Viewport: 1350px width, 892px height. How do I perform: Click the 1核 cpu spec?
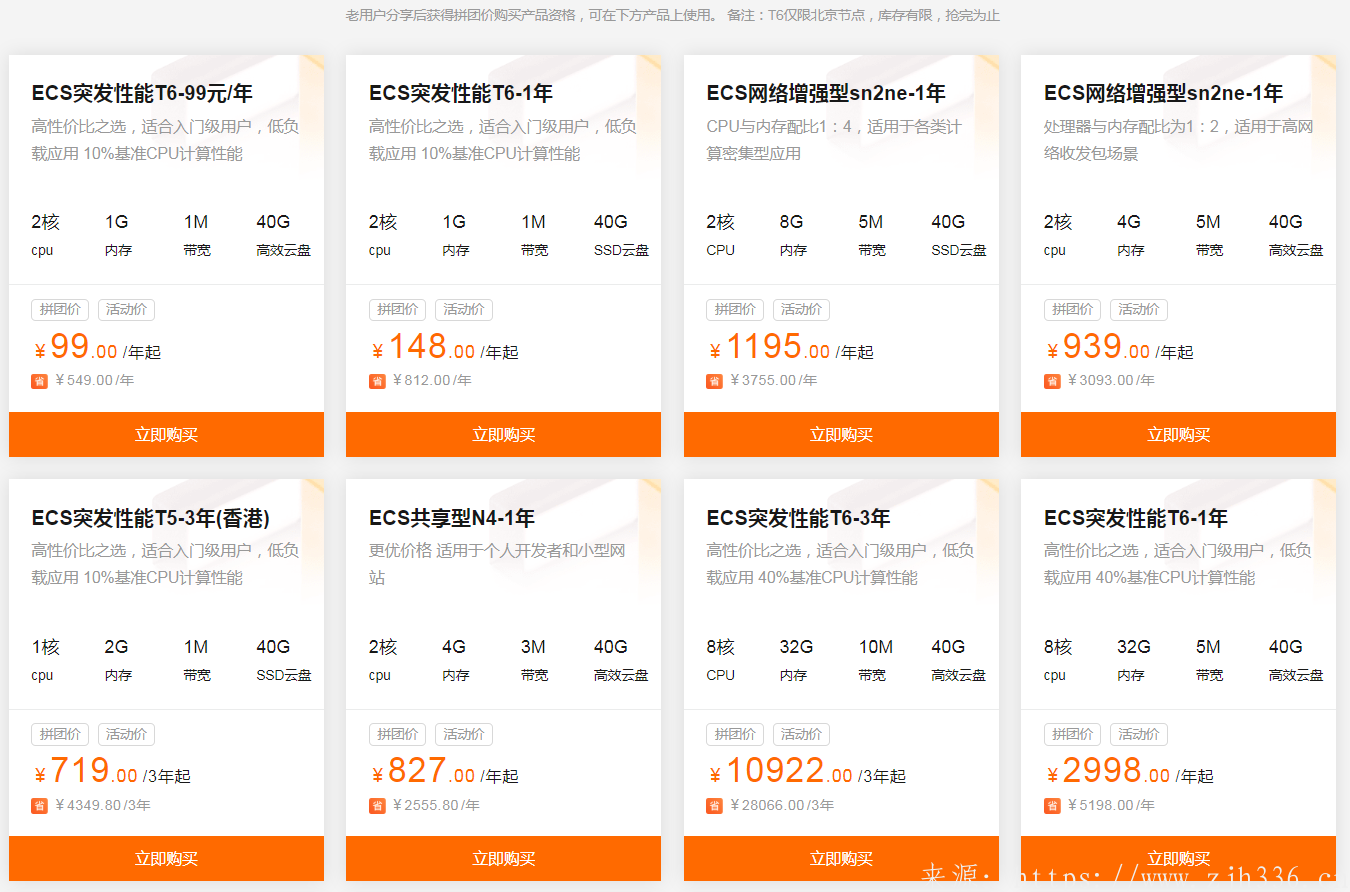pos(45,660)
